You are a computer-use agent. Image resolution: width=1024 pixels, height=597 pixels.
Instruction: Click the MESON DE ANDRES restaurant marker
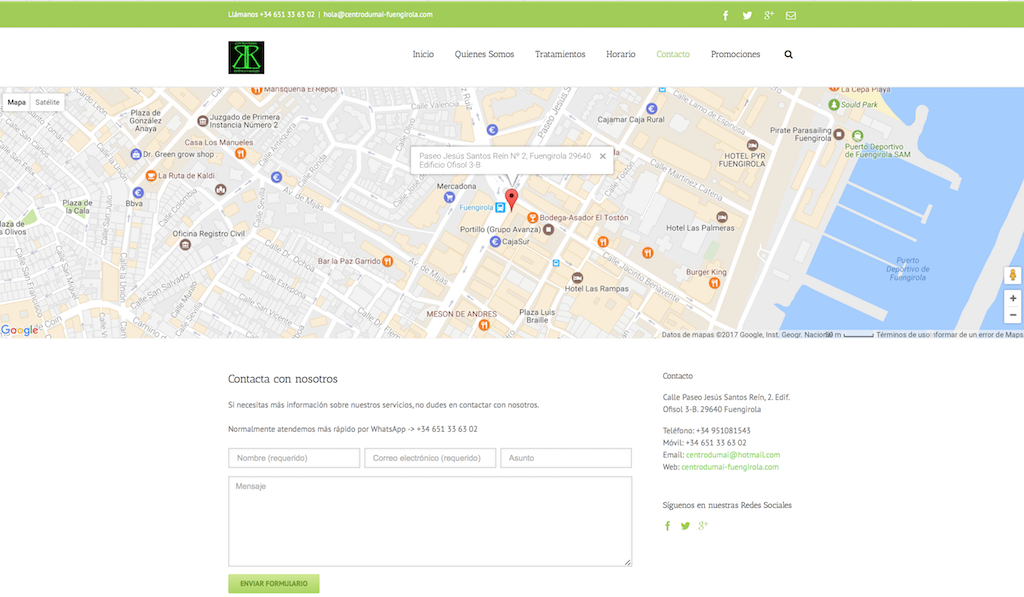click(x=484, y=325)
